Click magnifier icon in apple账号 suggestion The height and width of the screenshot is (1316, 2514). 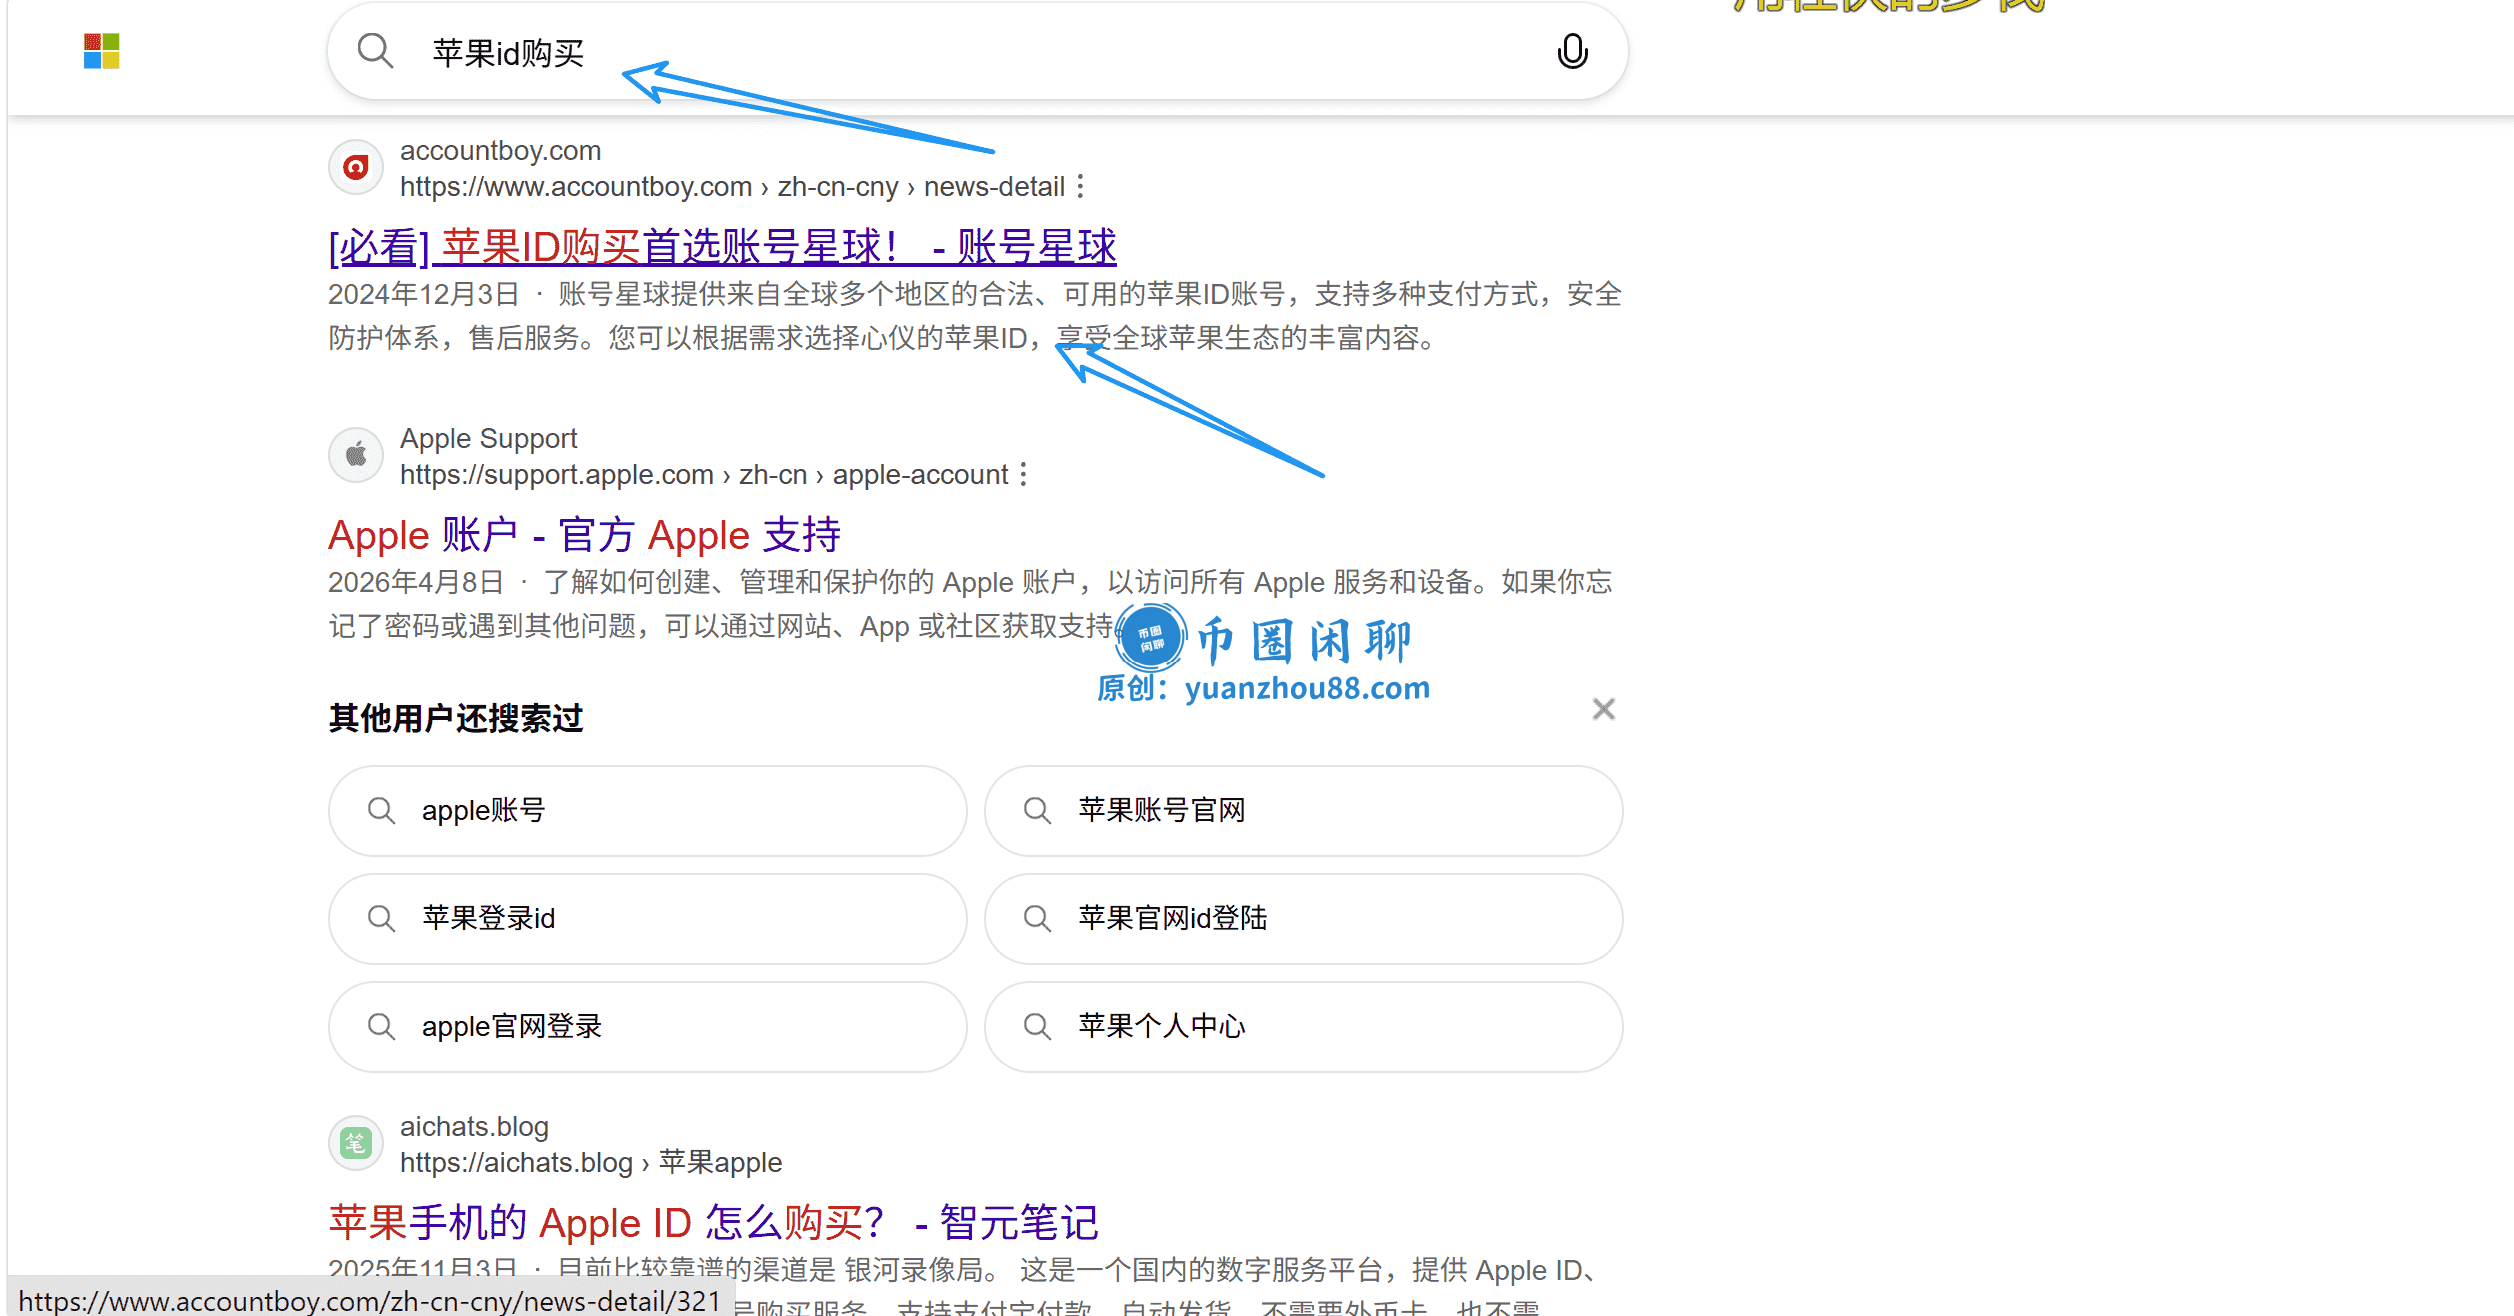381,811
